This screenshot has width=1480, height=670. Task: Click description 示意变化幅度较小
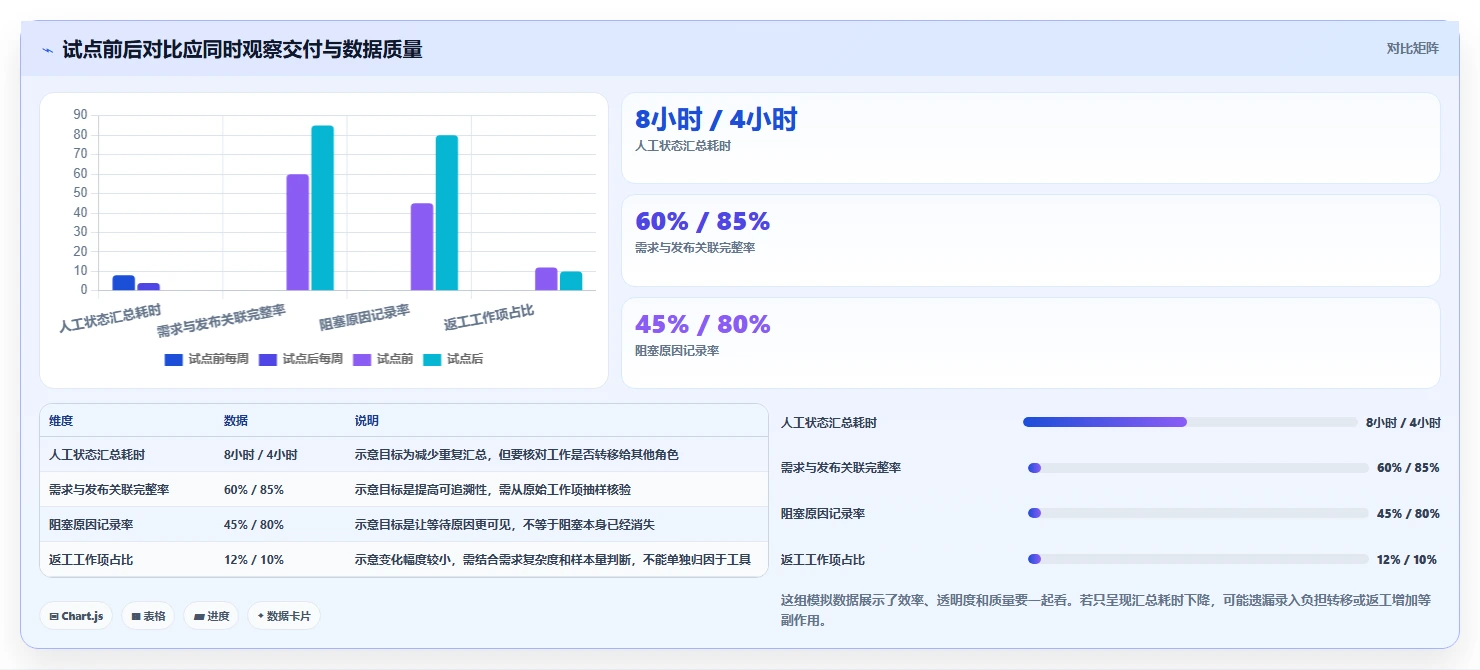[553, 560]
